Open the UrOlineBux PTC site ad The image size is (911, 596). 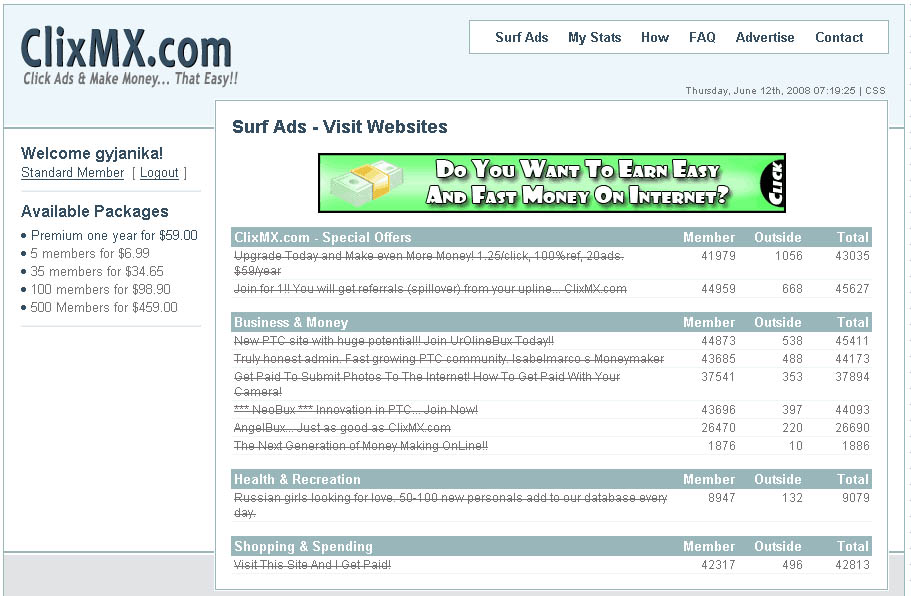(x=394, y=340)
